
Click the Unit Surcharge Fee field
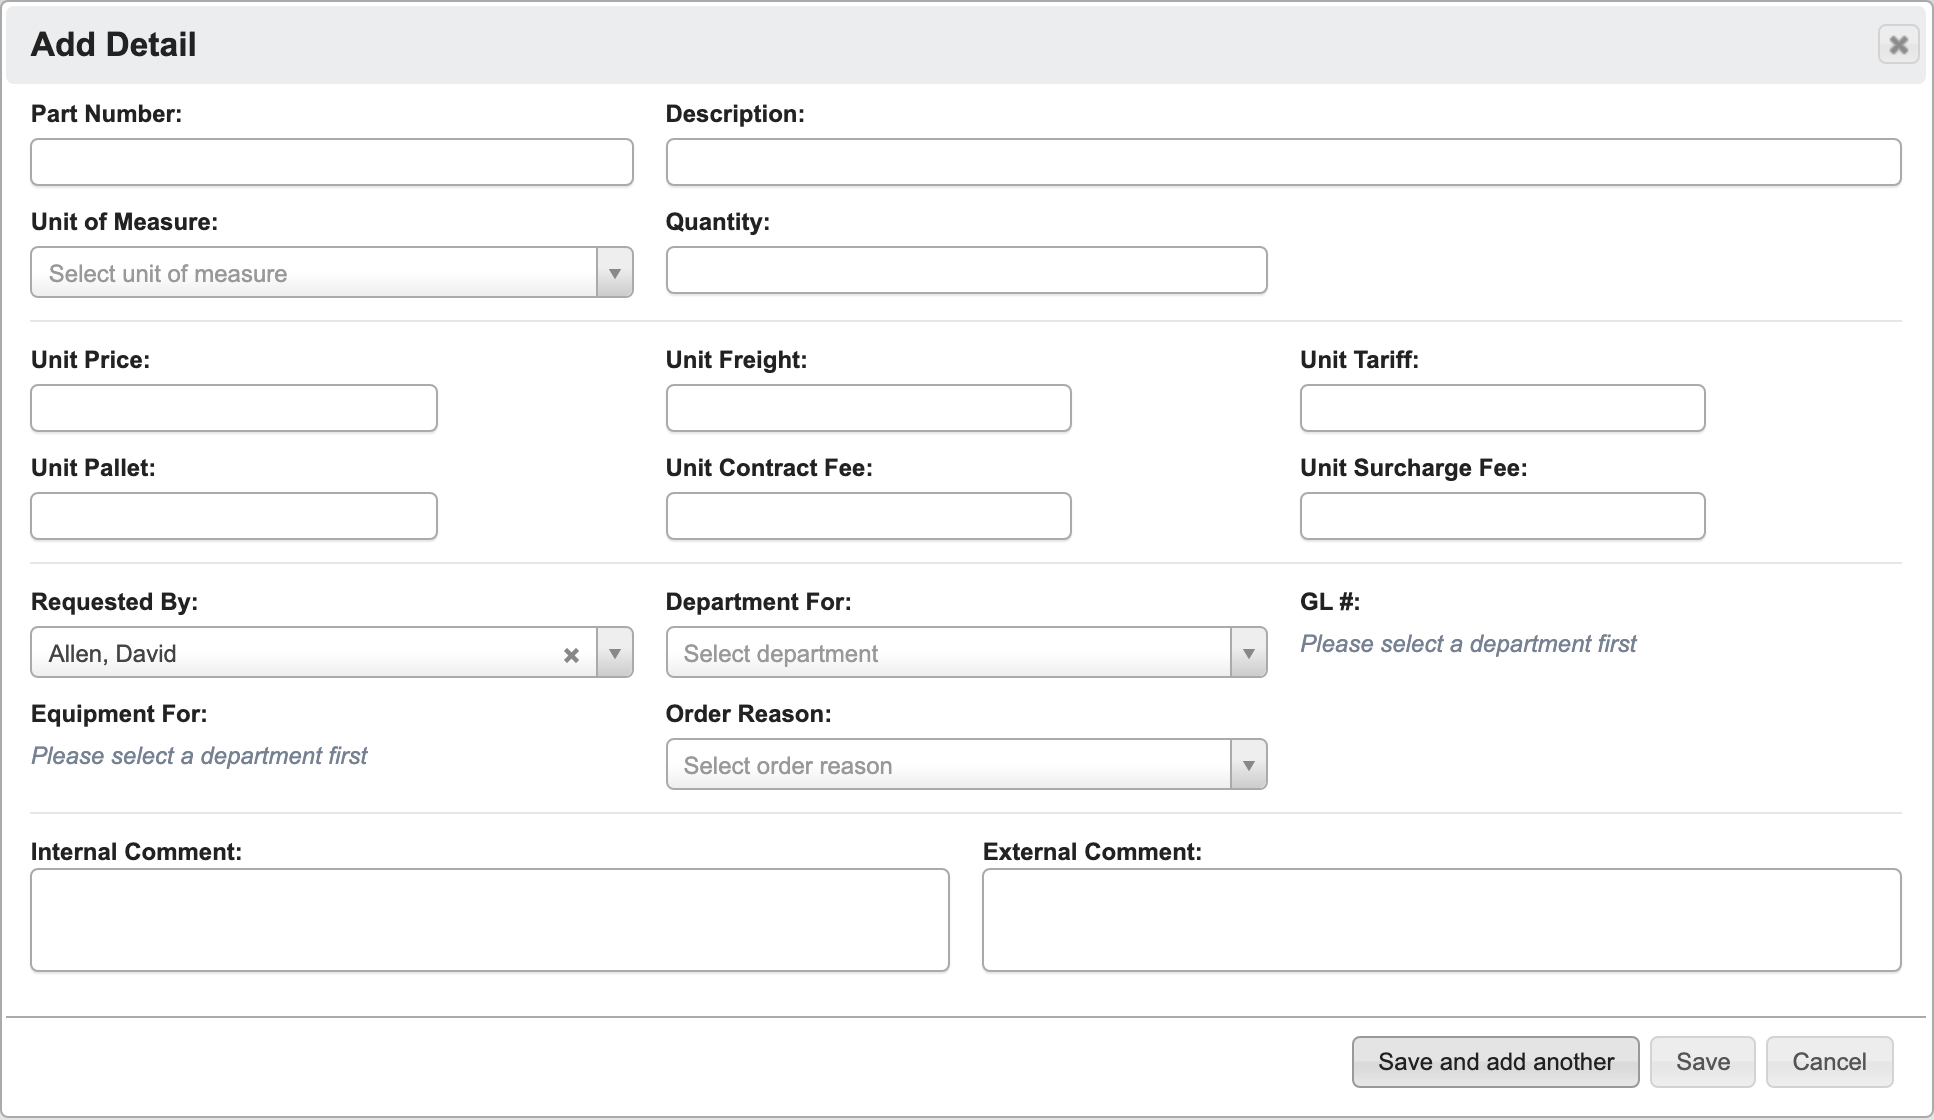pos(1502,516)
